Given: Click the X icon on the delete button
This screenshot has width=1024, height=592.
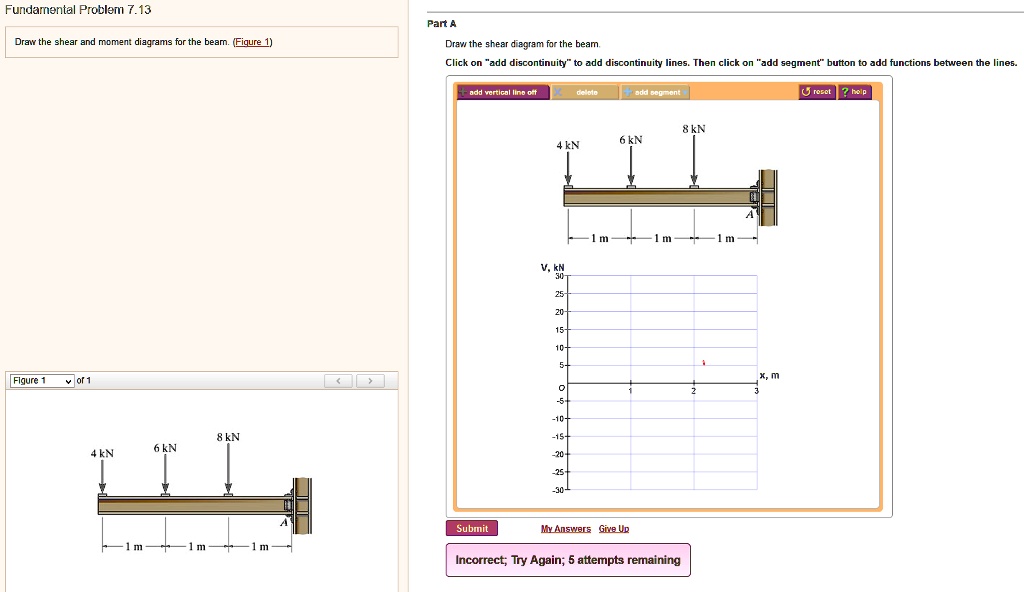Looking at the screenshot, I should pos(558,90).
